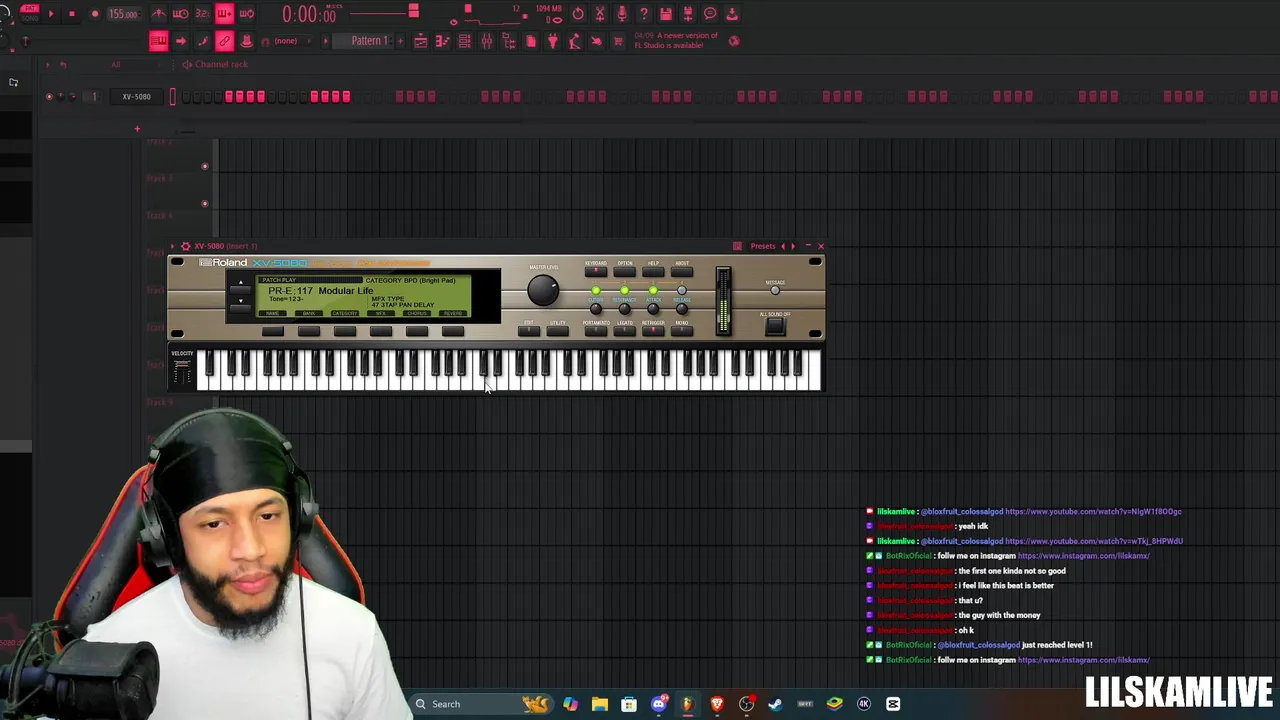Open the plugin picker plug icon

click(x=553, y=41)
